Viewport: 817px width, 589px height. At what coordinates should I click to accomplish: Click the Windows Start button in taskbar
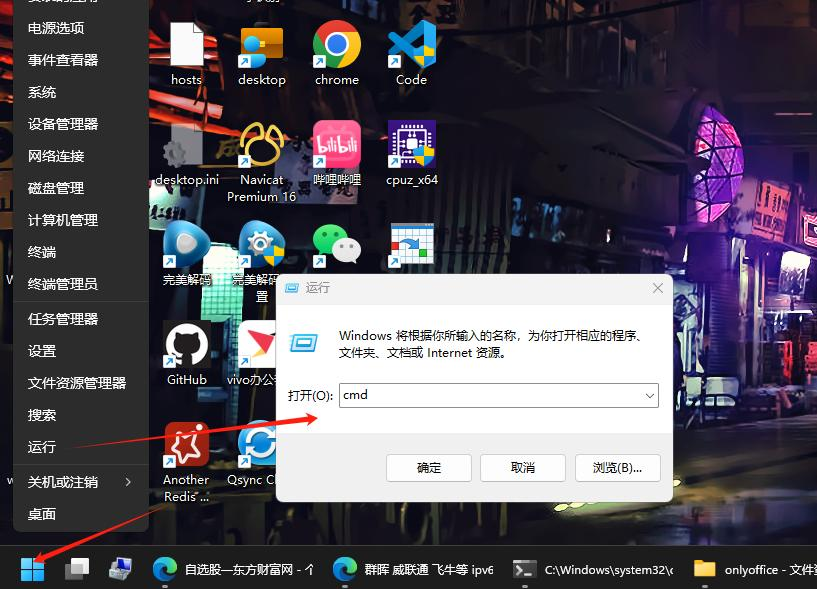(32, 569)
